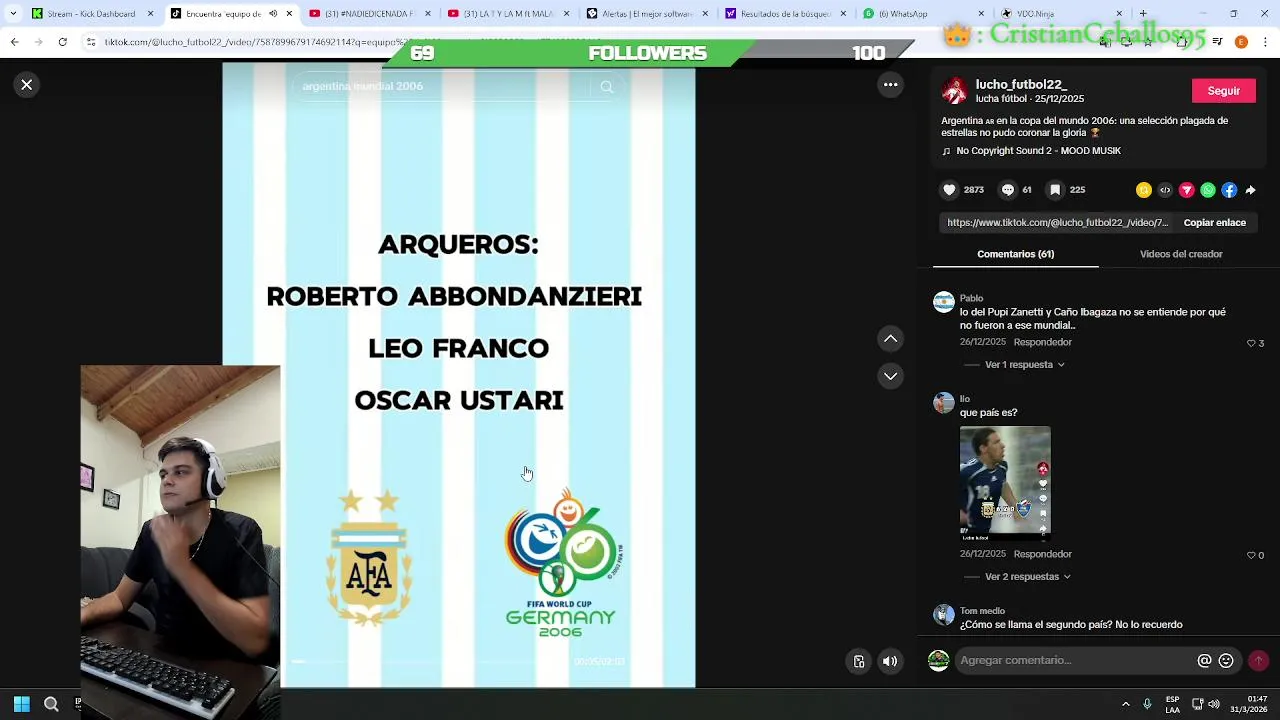This screenshot has height=720, width=1280.
Task: Open the emoji picker in comment box
Action: click(1226, 661)
